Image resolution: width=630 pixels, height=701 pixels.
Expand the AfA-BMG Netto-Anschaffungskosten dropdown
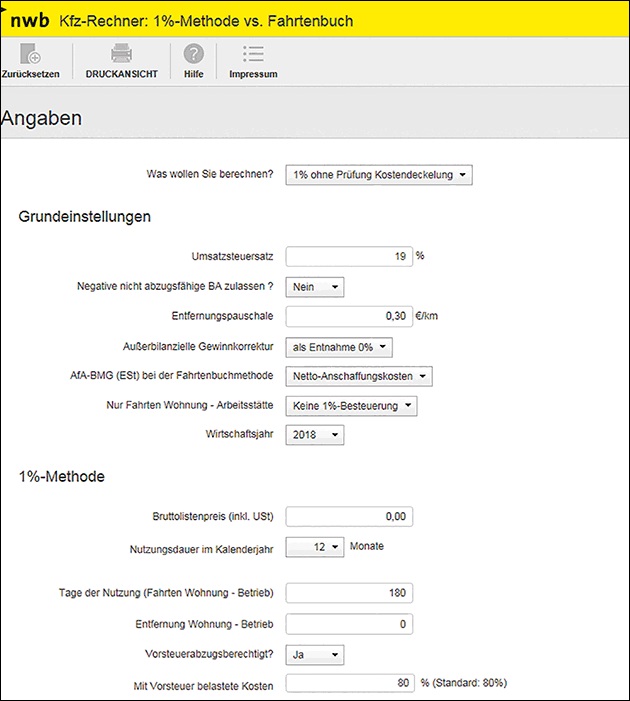[359, 376]
